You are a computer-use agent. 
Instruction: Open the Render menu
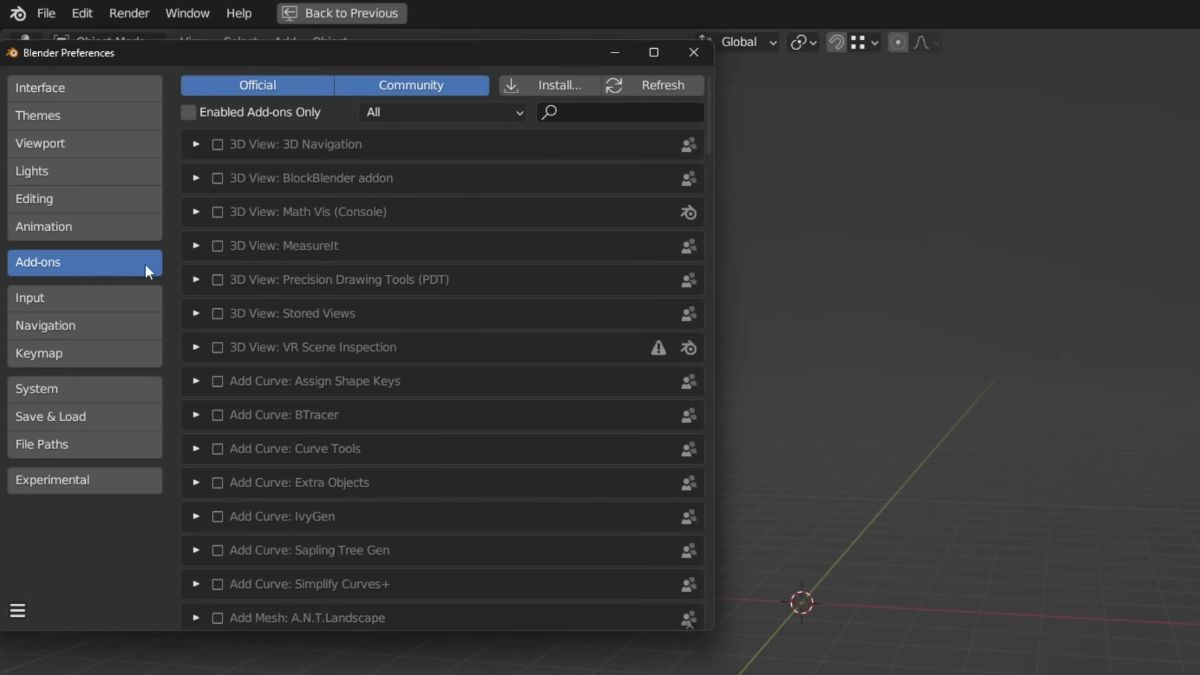129,13
